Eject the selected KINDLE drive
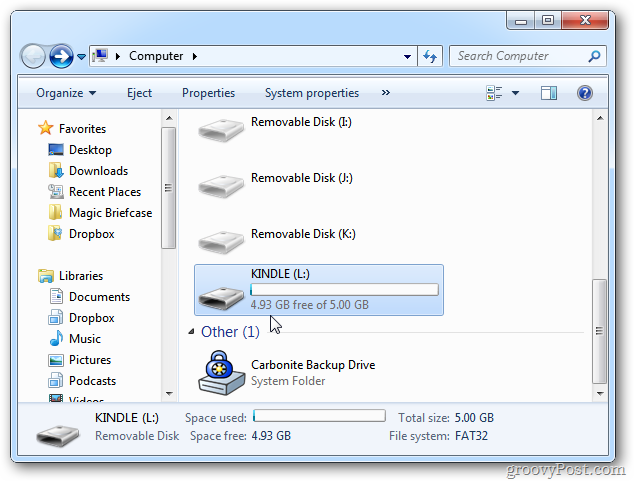634x481 pixels. 139,93
